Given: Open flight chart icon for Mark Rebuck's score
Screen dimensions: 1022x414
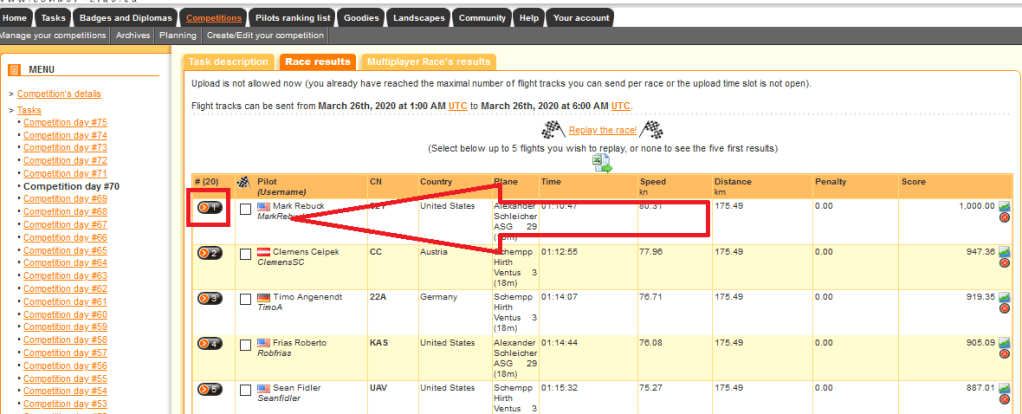Looking at the screenshot, I should tap(1004, 207).
